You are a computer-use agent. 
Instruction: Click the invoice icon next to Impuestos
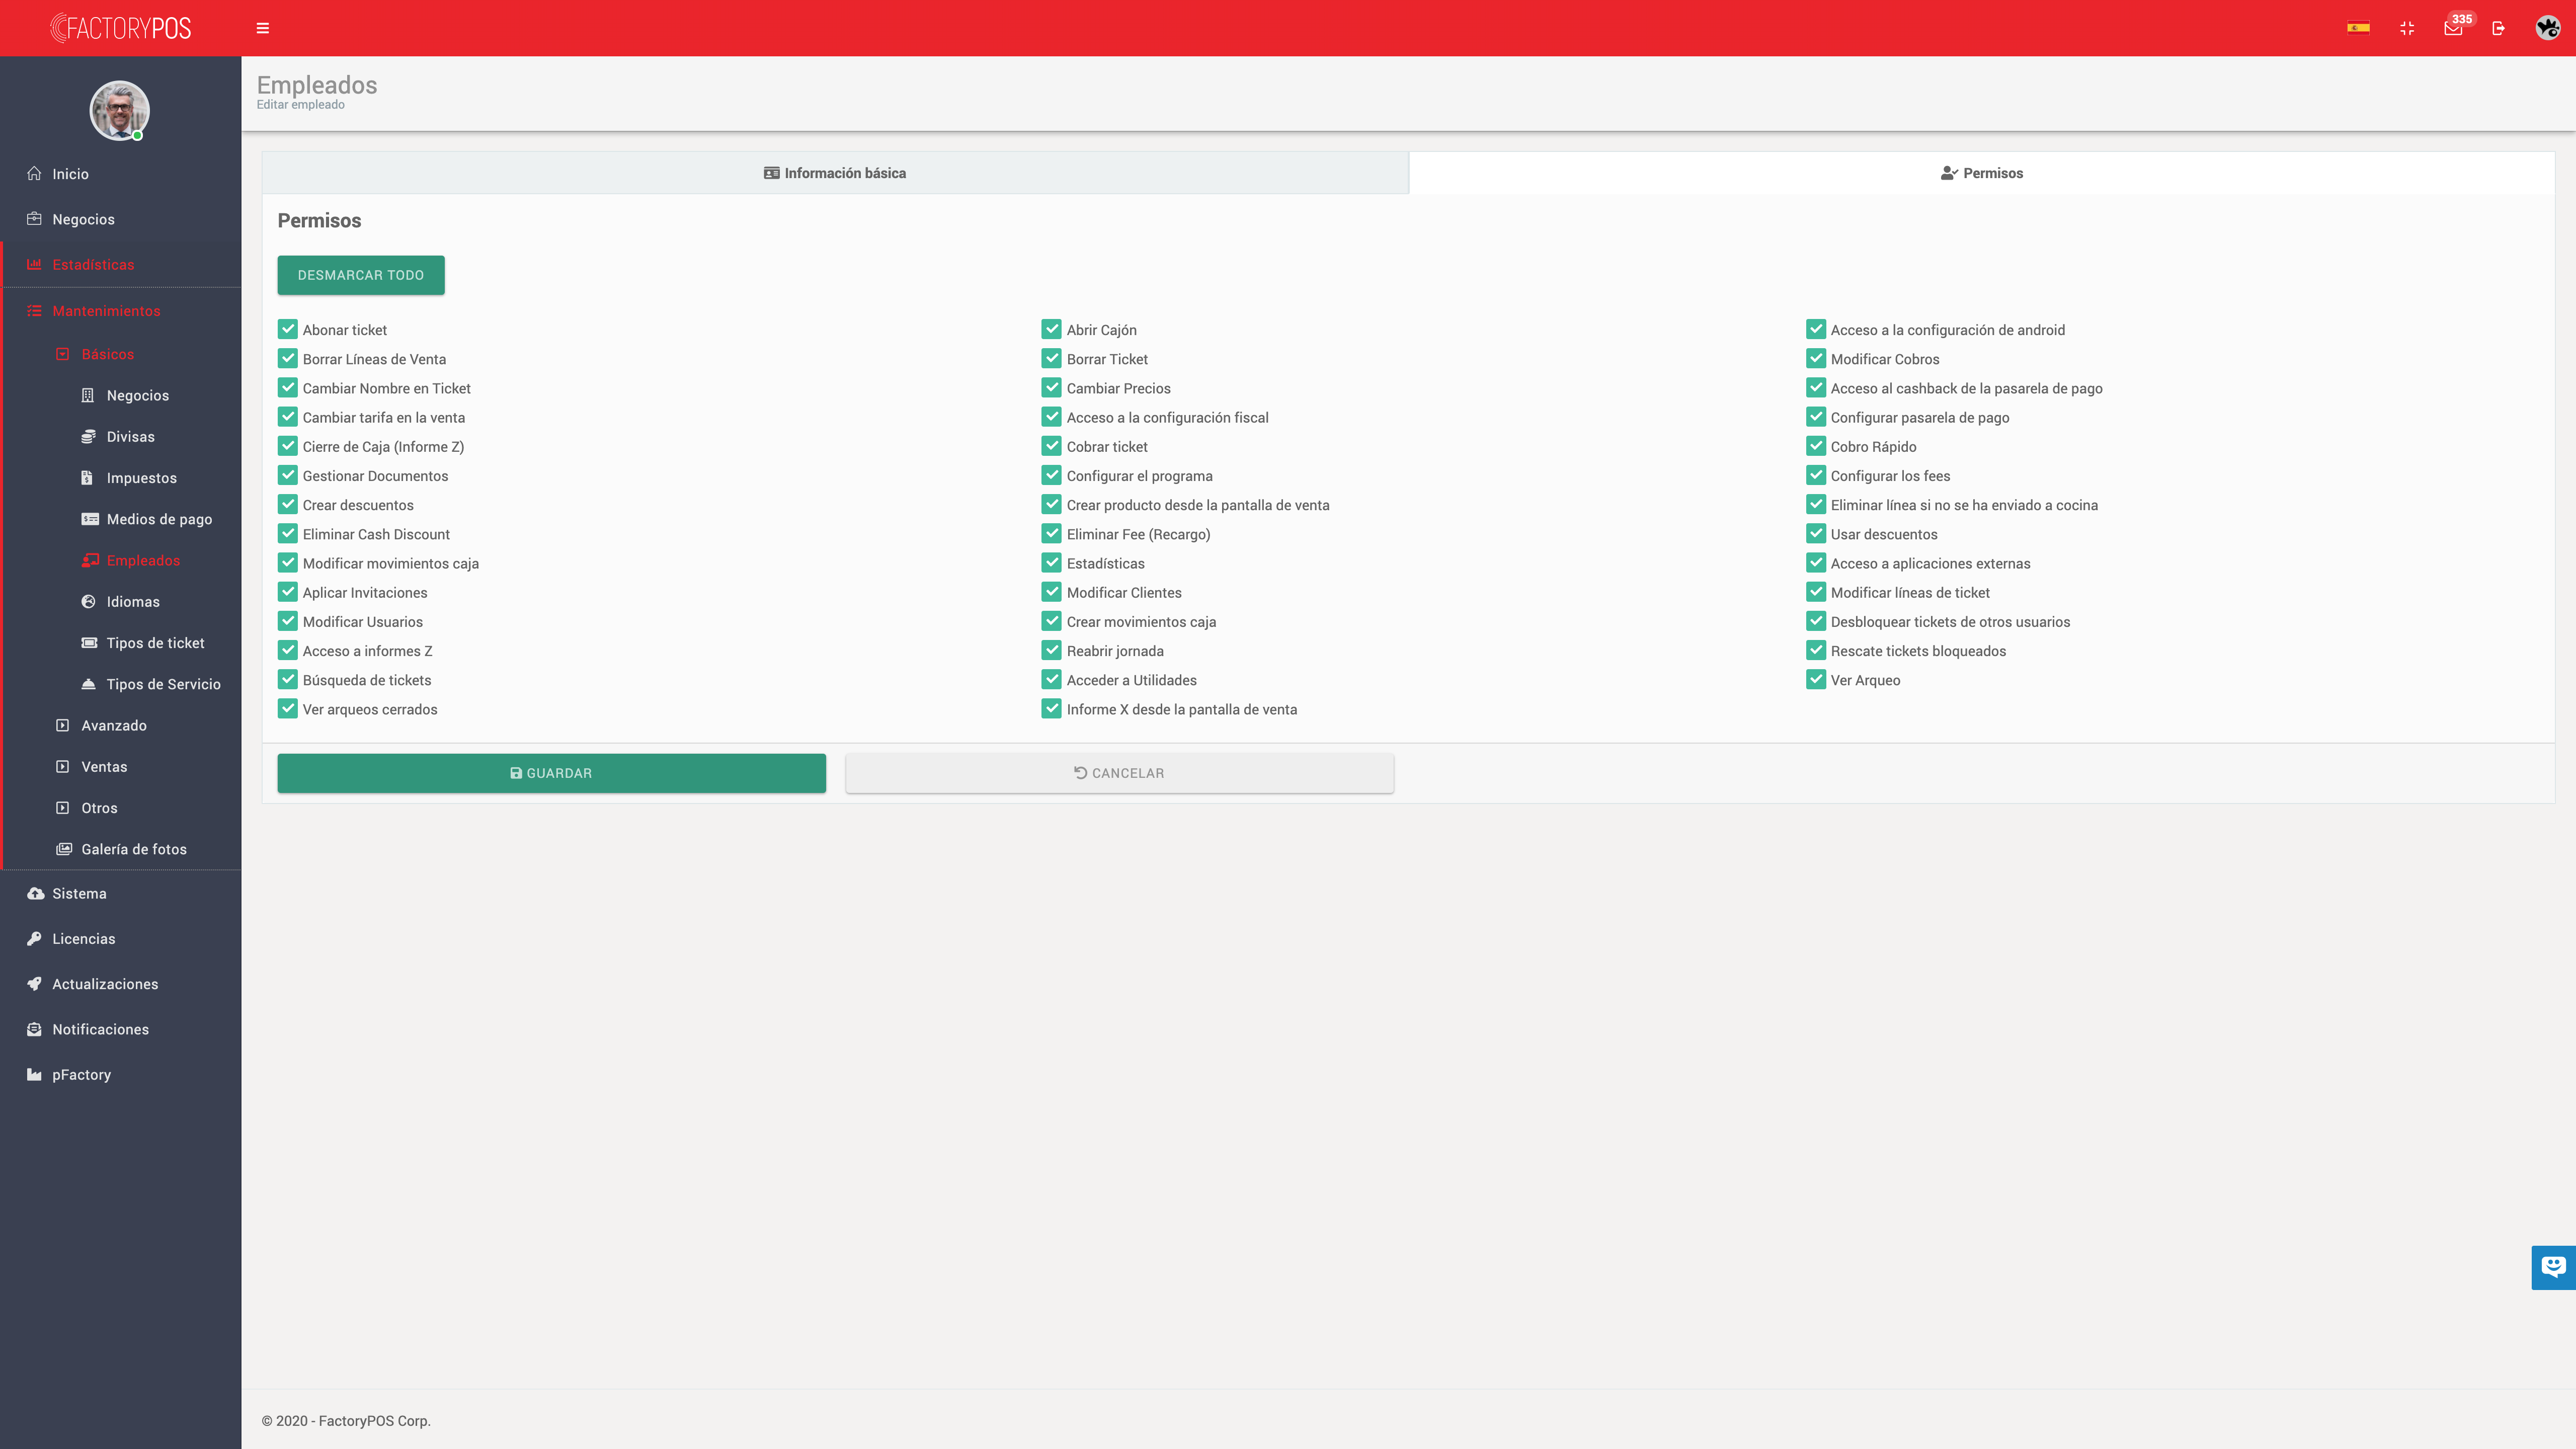click(x=87, y=477)
